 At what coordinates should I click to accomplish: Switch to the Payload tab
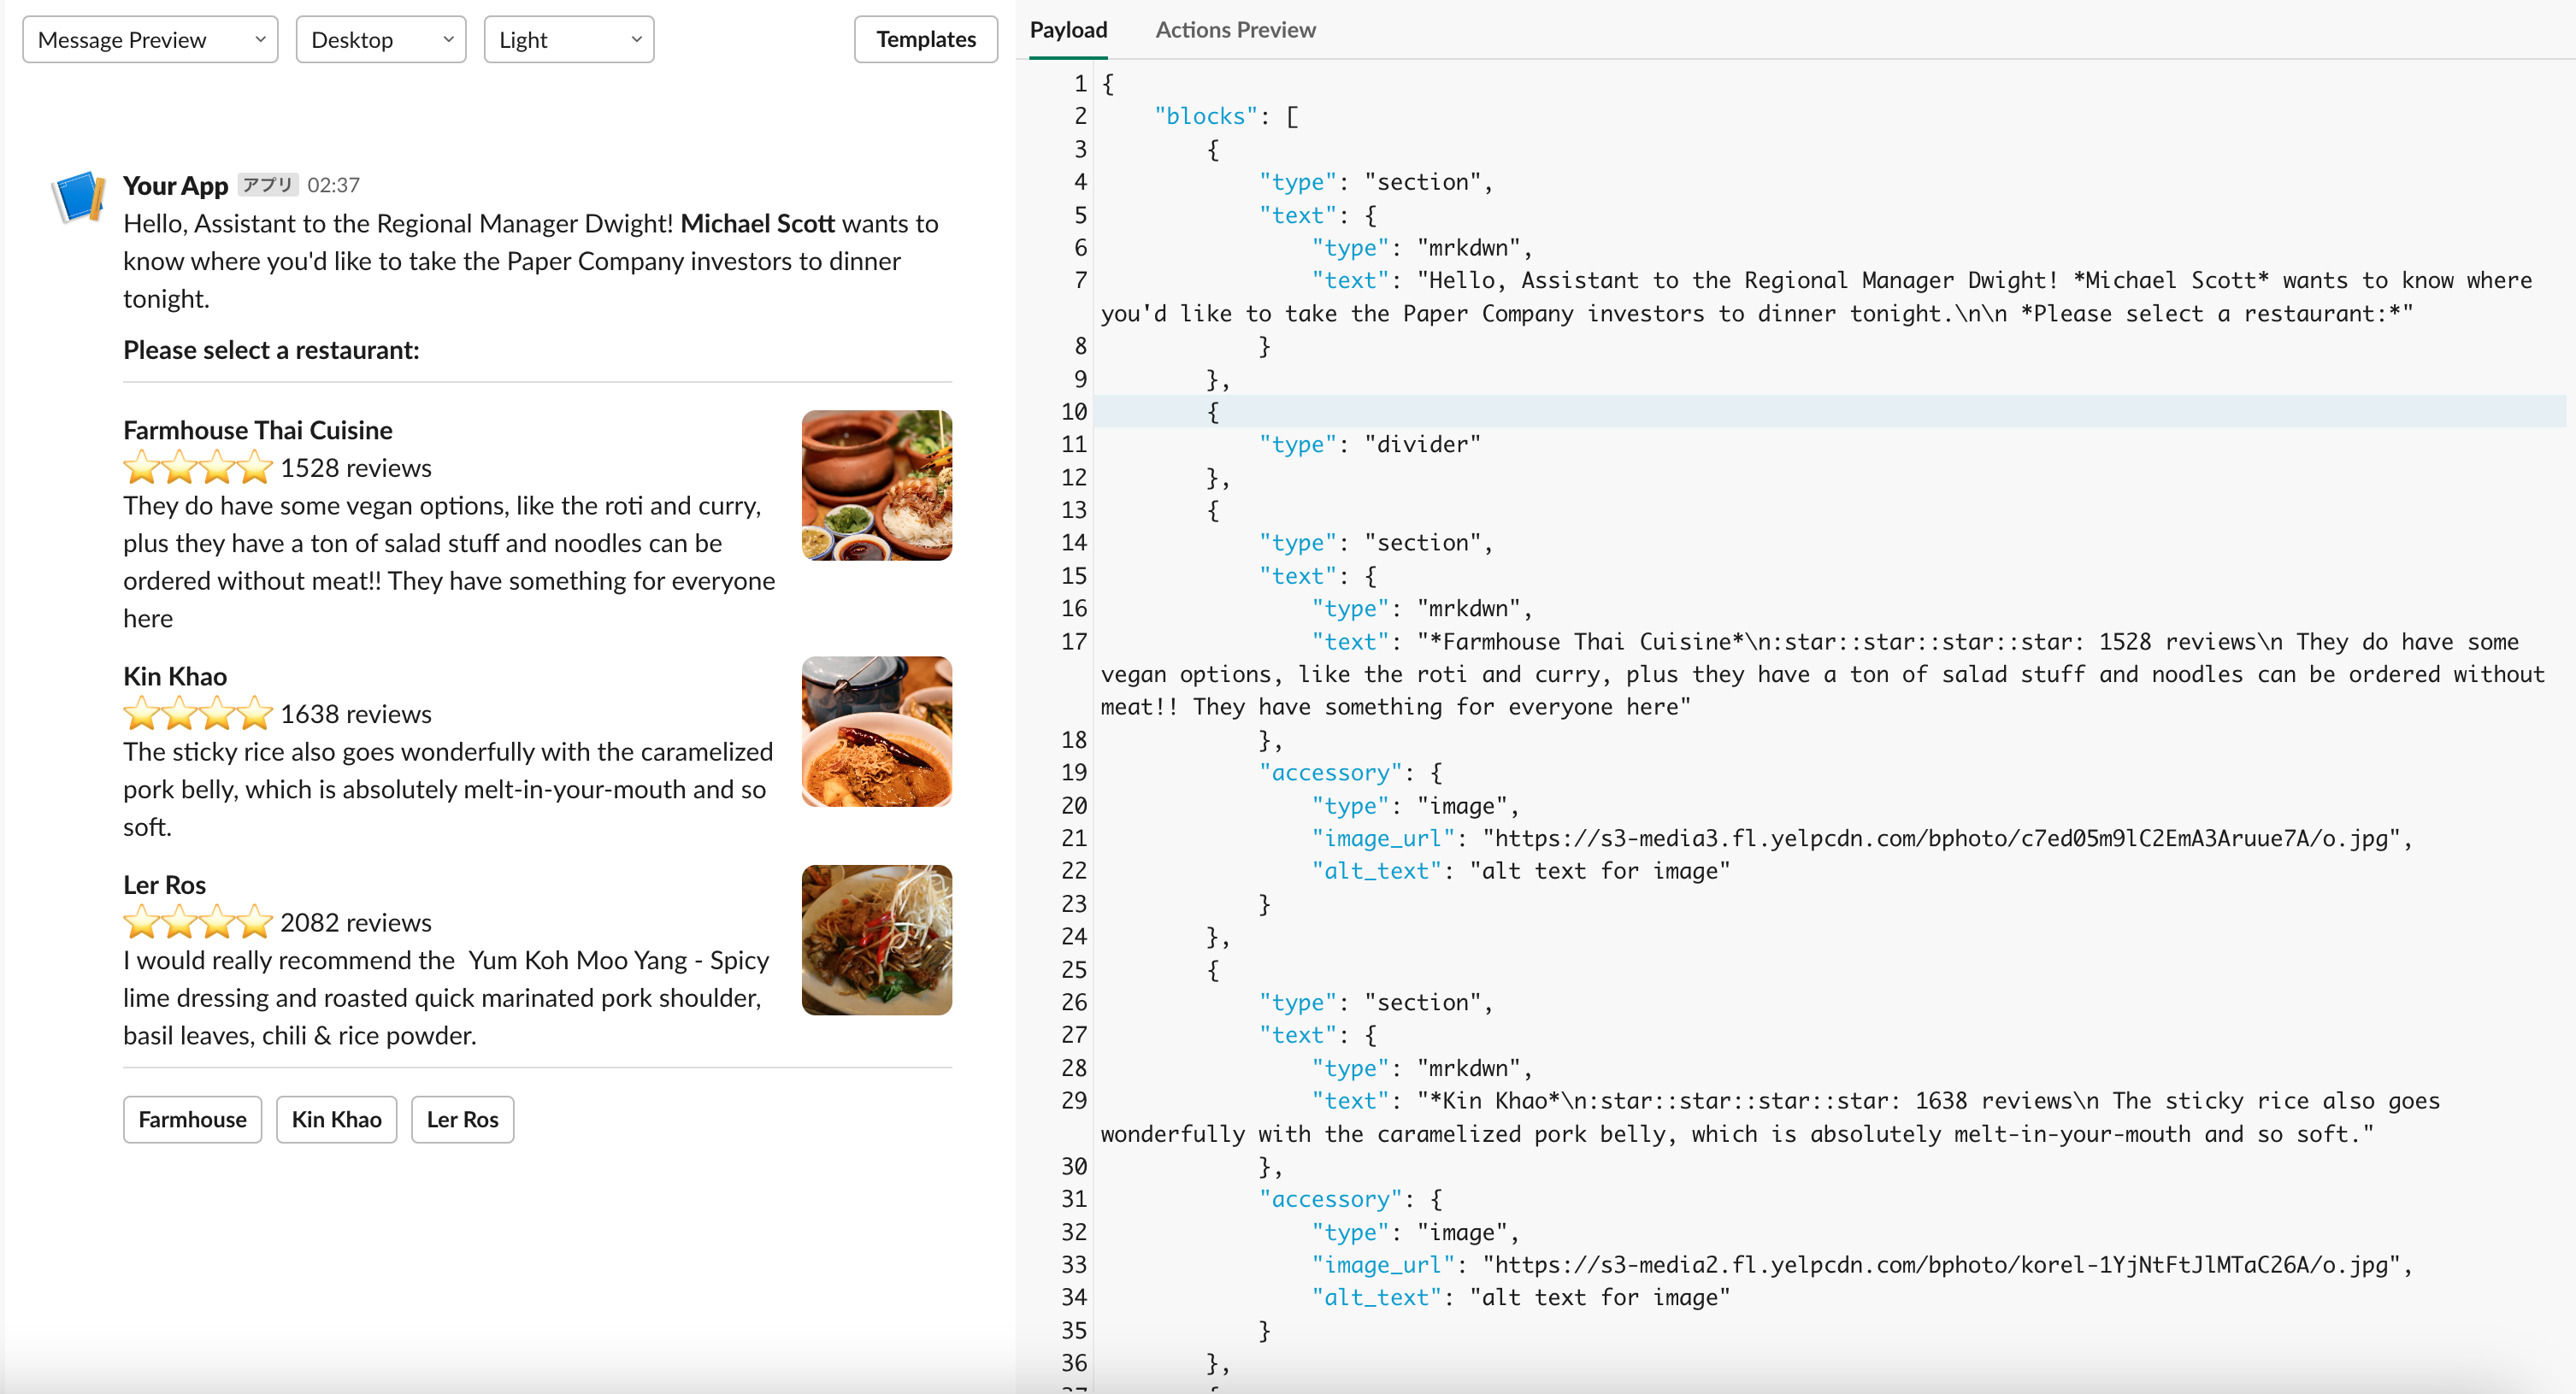pyautogui.click(x=1068, y=30)
